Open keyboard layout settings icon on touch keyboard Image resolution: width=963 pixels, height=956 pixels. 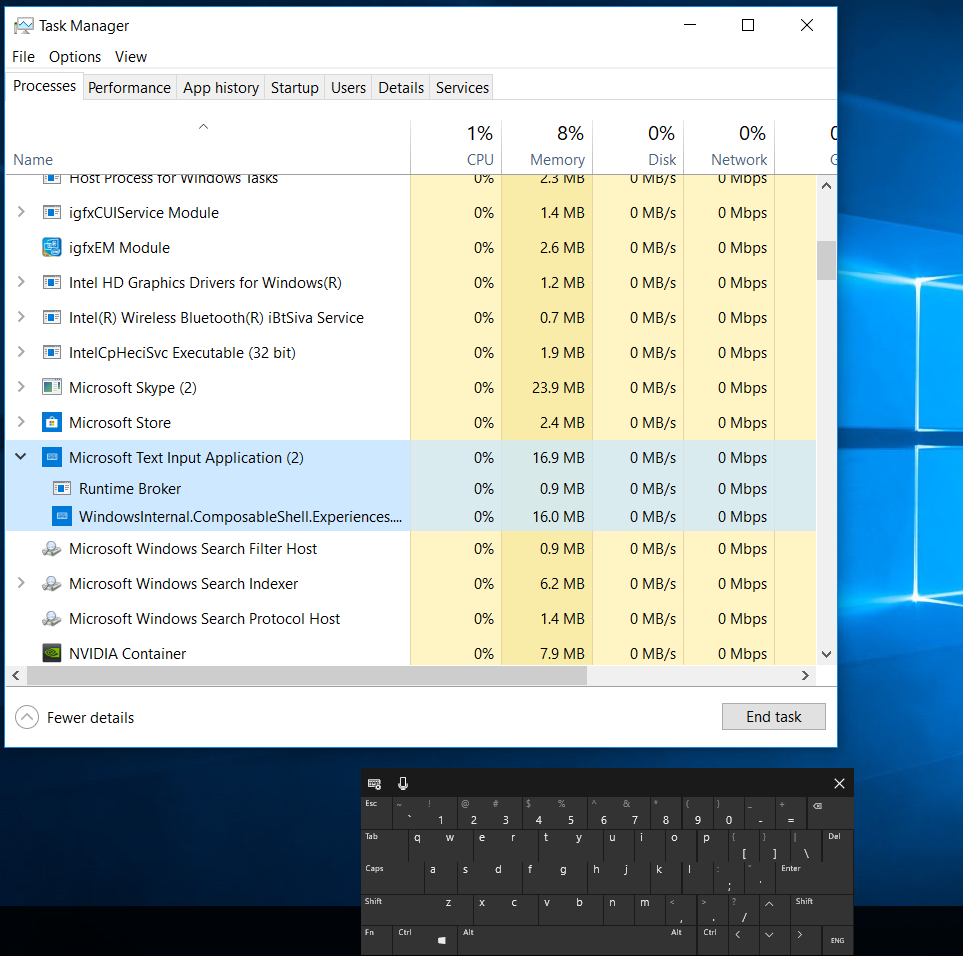(375, 783)
